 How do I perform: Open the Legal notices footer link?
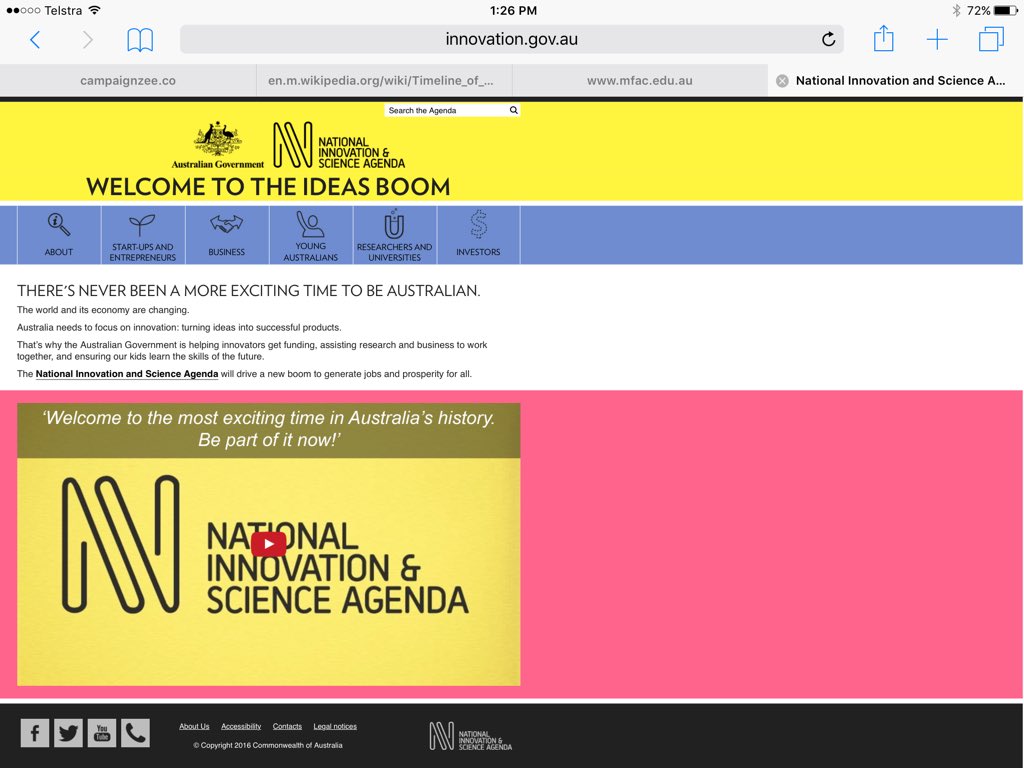(335, 726)
